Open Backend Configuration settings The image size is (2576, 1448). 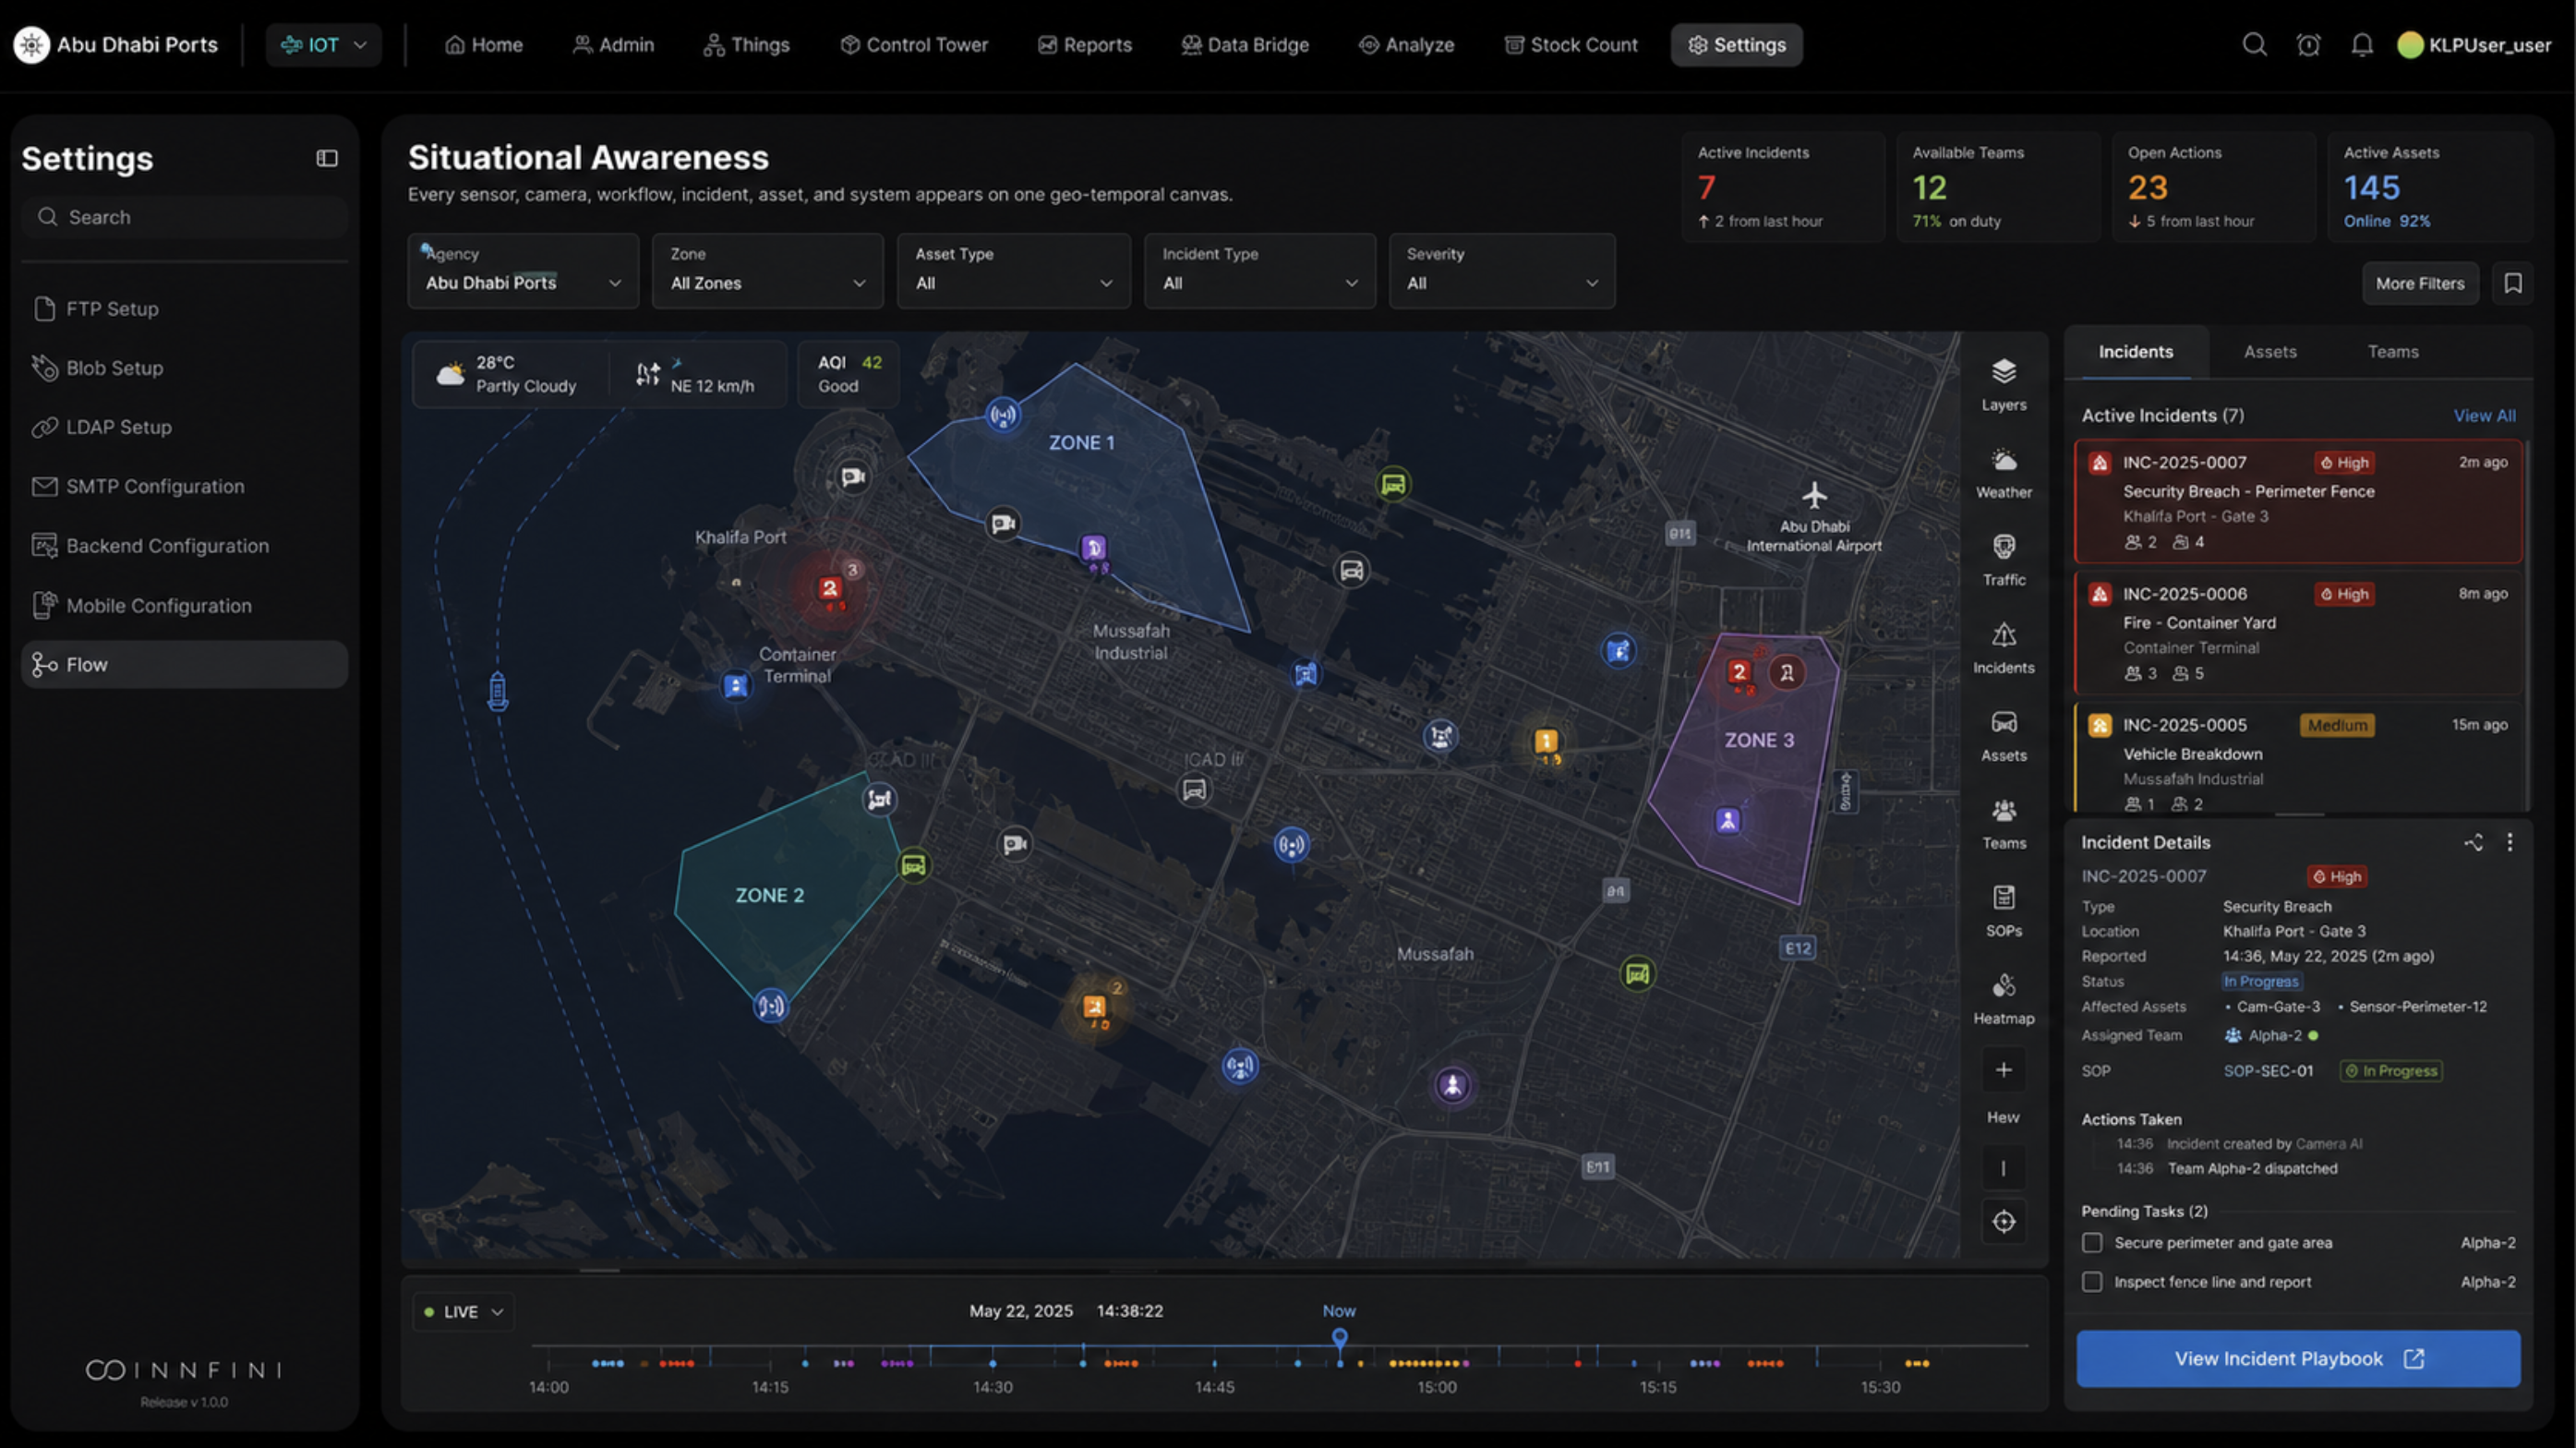[184, 546]
